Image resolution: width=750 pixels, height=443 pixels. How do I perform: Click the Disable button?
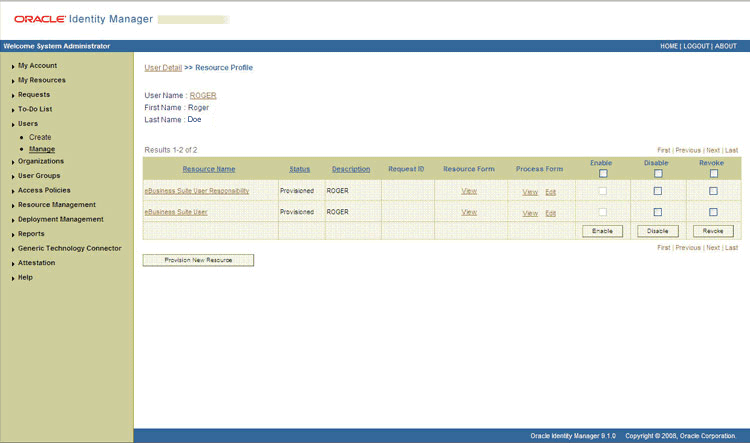coord(658,231)
